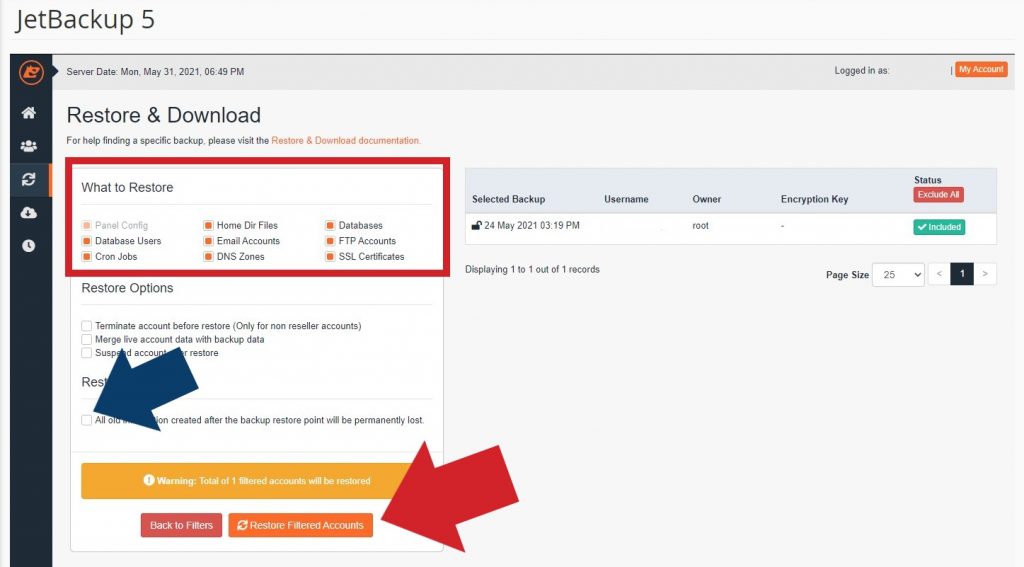Click Restore Filtered Accounts button
The width and height of the screenshot is (1024, 567).
pyautogui.click(x=300, y=525)
